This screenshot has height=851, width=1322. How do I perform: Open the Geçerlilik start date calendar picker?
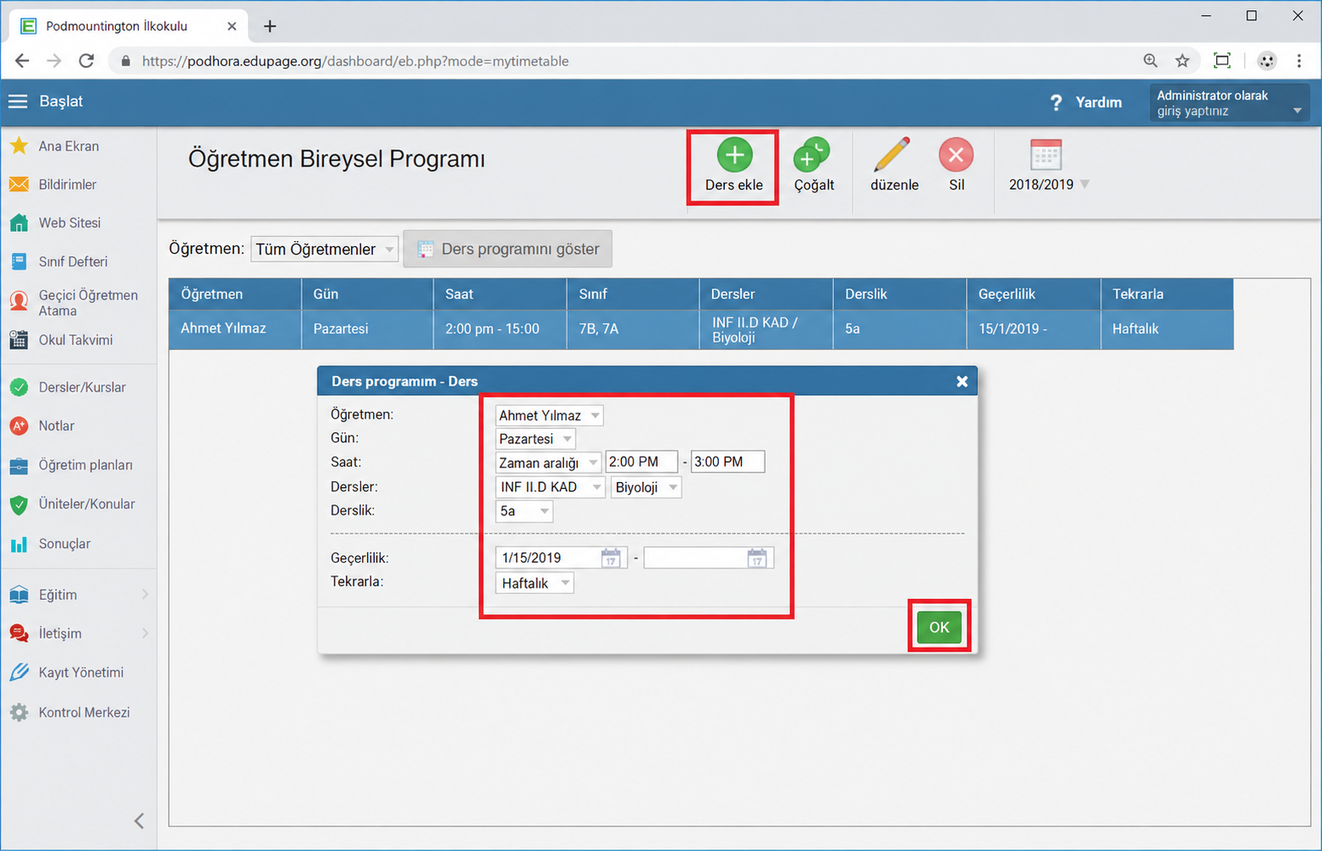(611, 558)
